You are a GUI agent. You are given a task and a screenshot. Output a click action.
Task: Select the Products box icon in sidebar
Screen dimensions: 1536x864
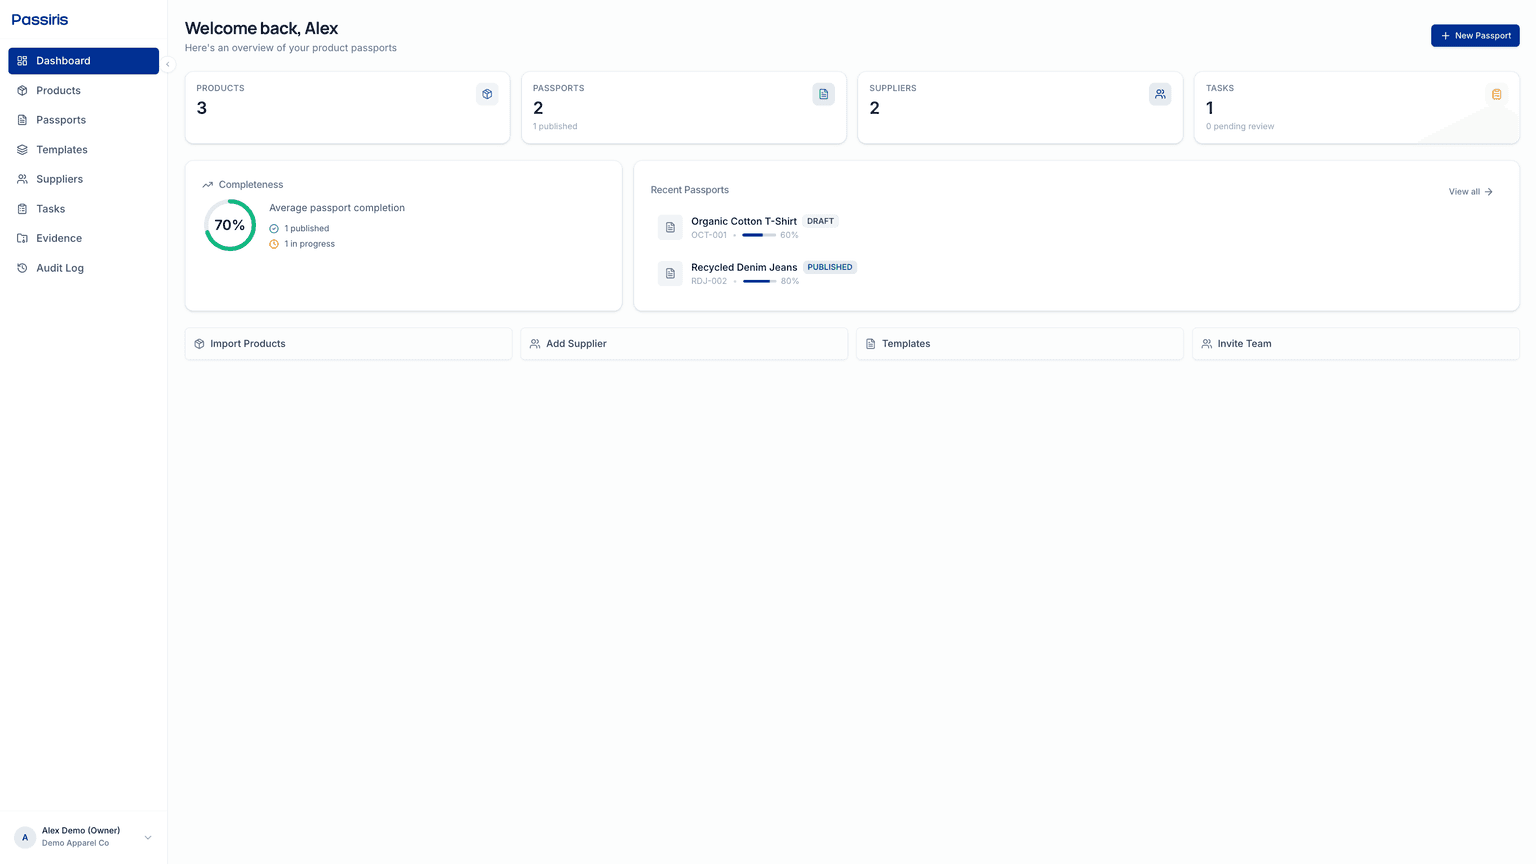(22, 90)
